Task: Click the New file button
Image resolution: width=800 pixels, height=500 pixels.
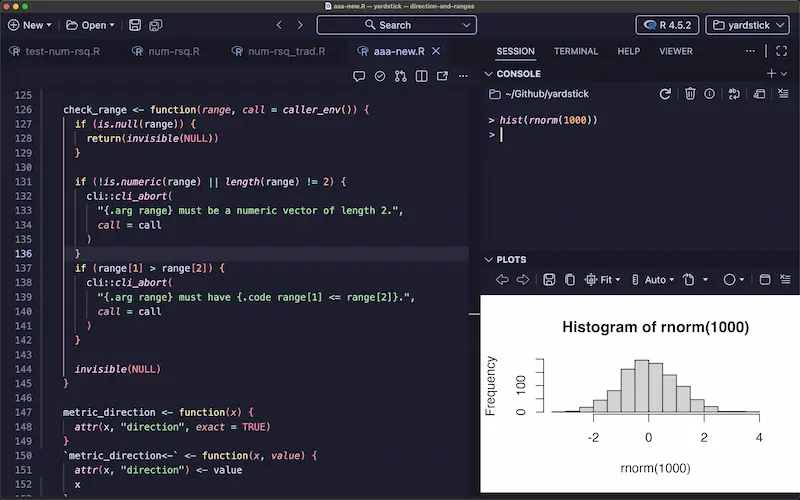Action: 28,25
